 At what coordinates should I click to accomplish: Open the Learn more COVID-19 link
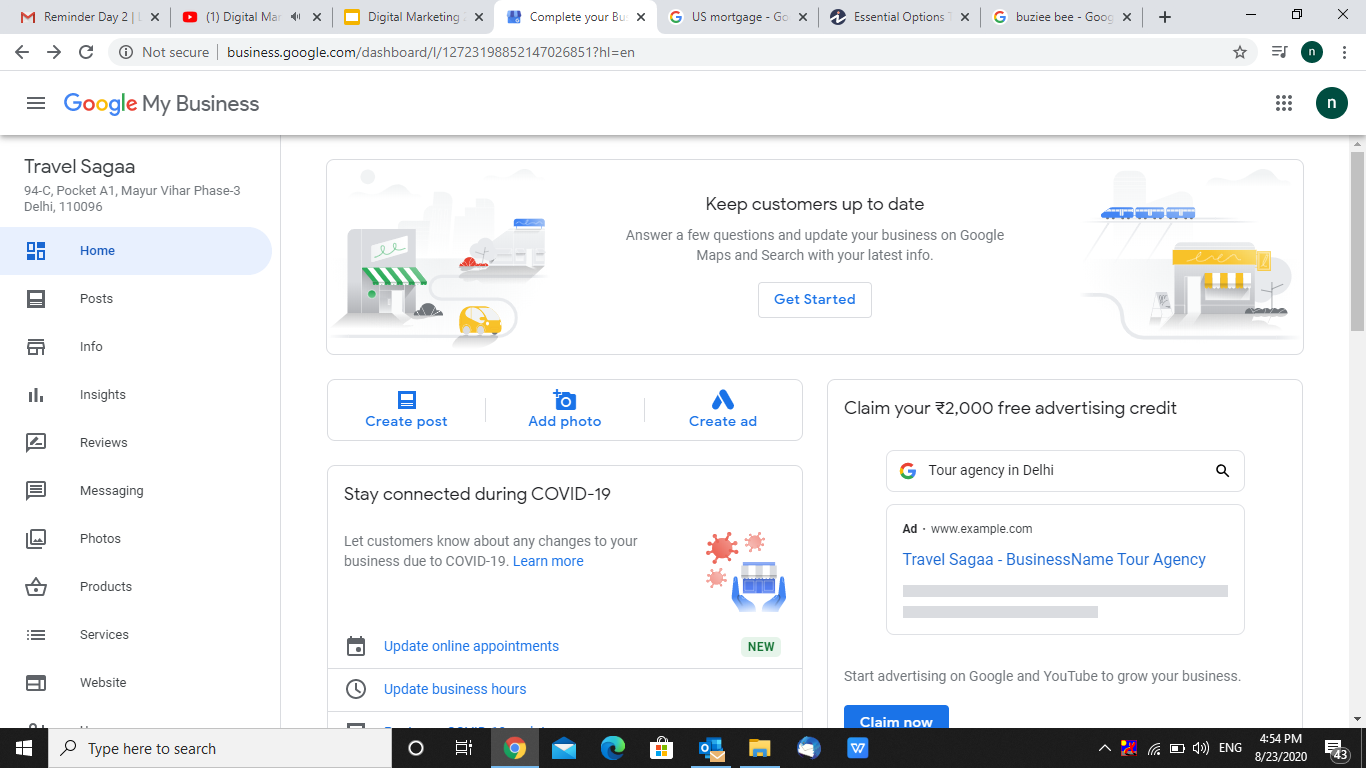(x=548, y=561)
